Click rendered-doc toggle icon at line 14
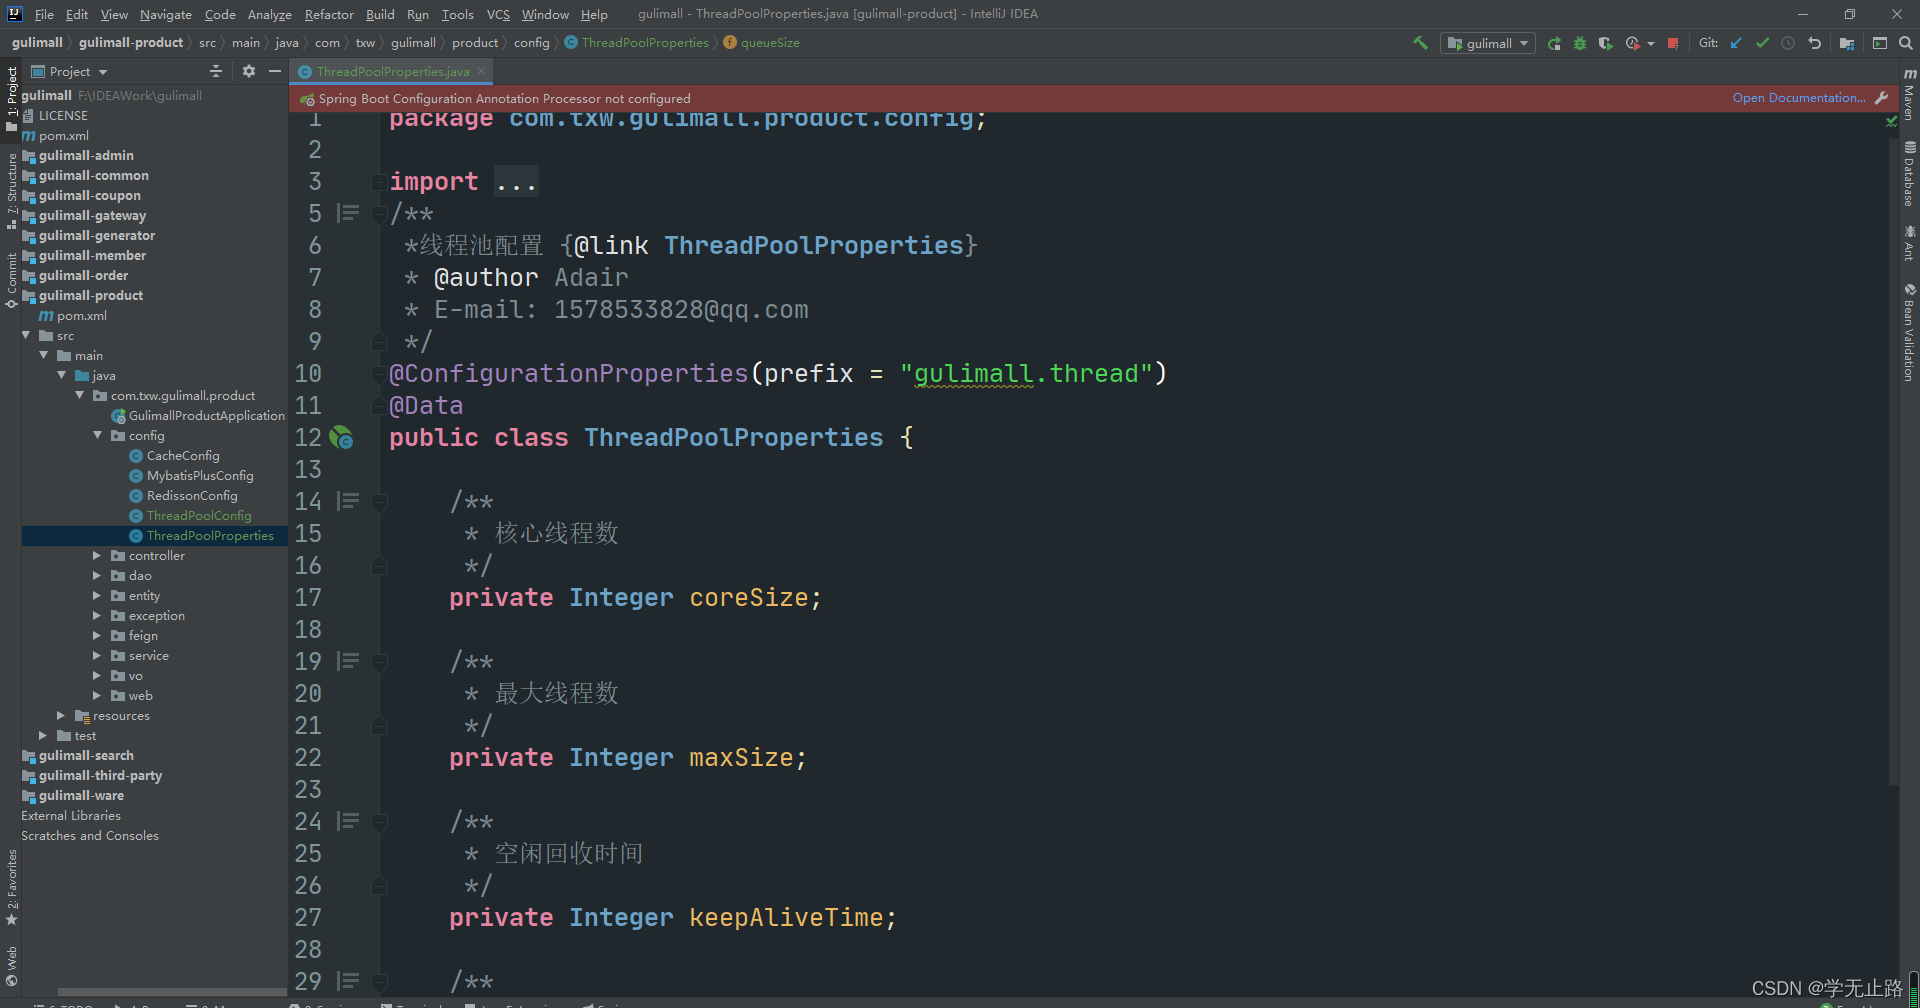This screenshot has width=1920, height=1008. [348, 501]
